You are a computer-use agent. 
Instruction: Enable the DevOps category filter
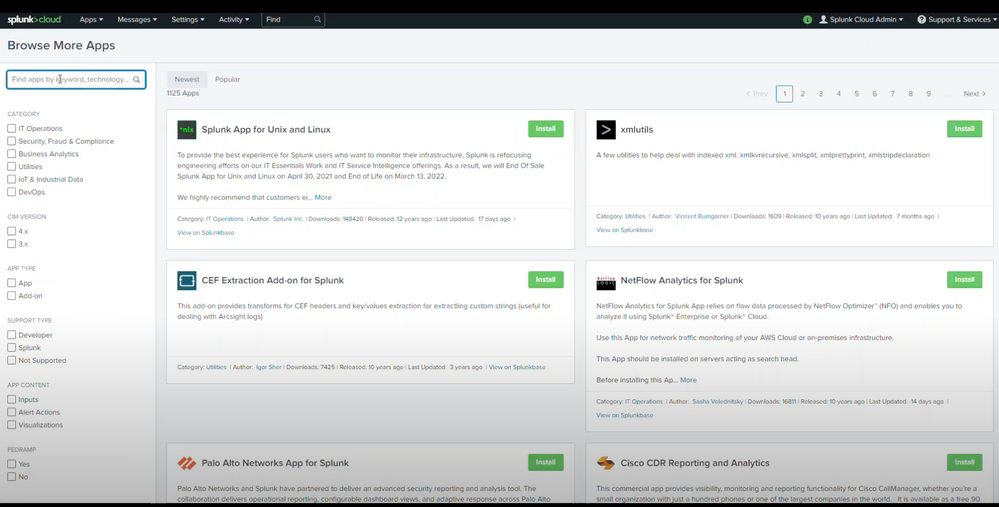[x=11, y=192]
